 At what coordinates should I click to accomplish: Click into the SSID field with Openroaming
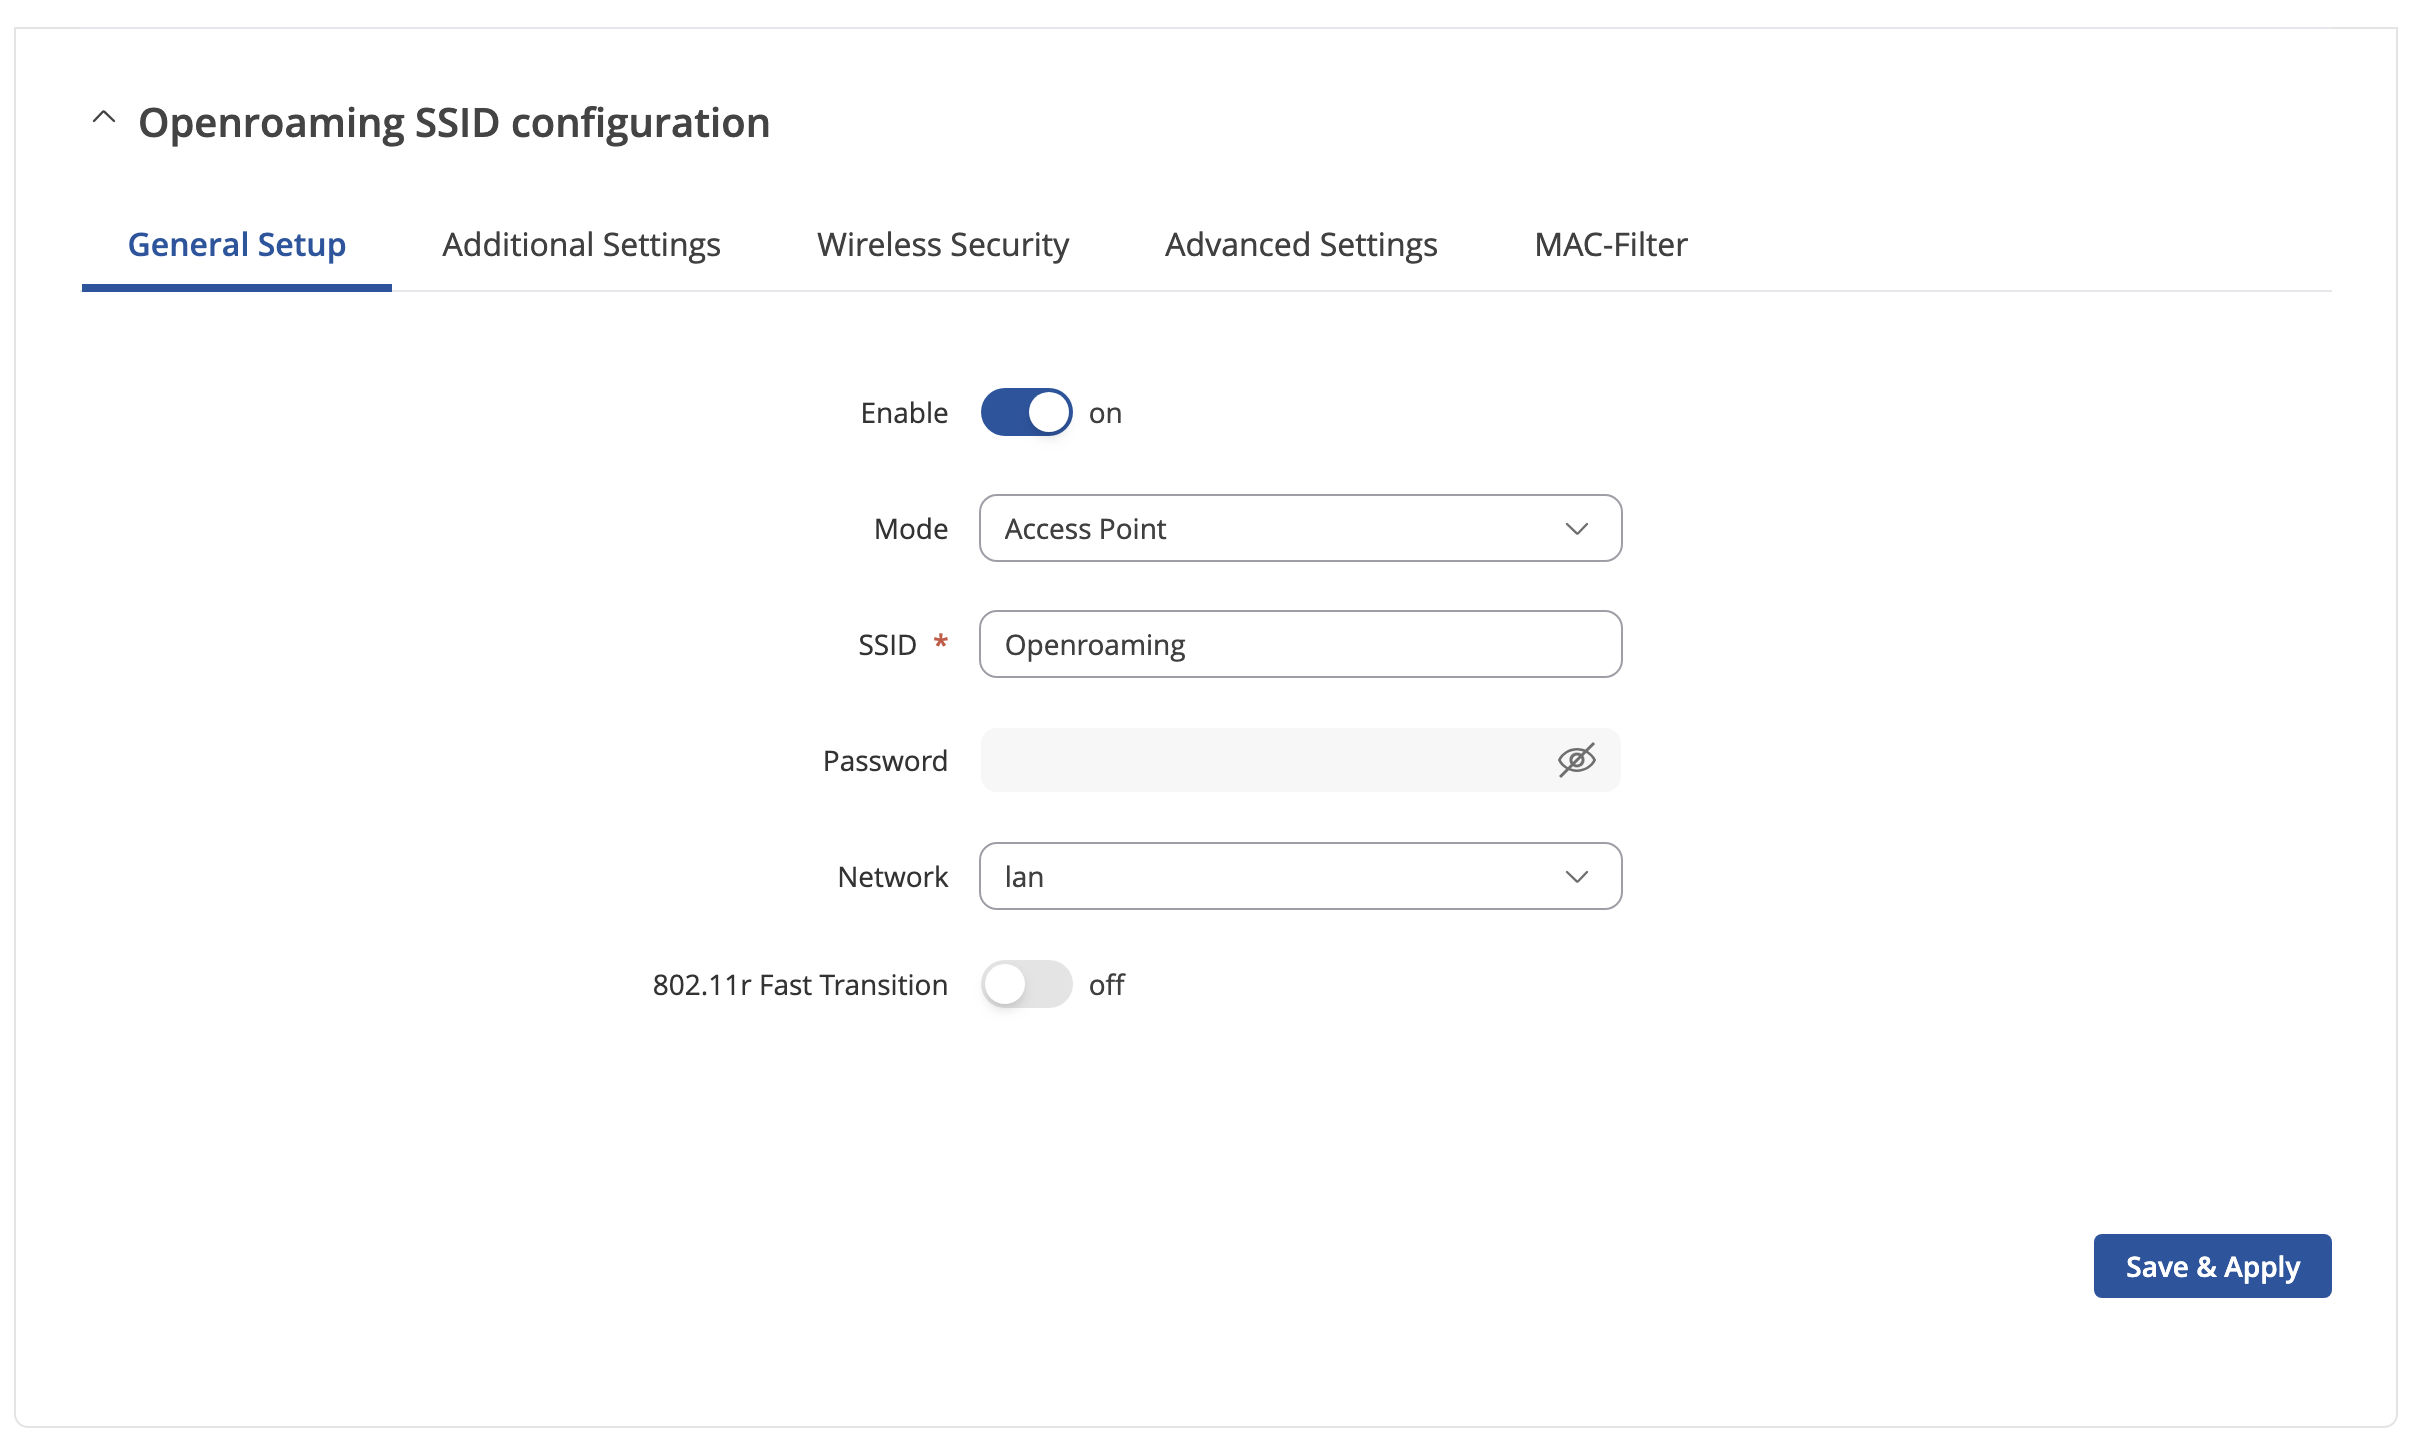click(1300, 644)
